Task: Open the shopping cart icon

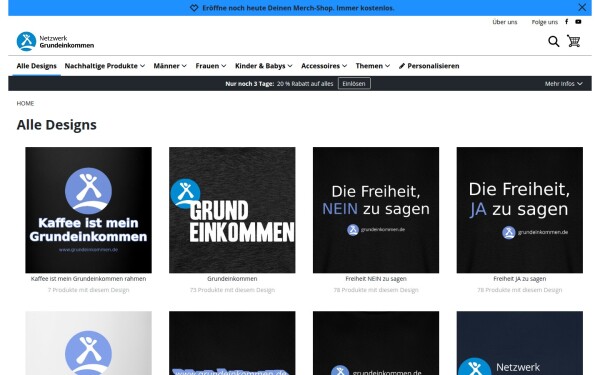Action: 574,41
